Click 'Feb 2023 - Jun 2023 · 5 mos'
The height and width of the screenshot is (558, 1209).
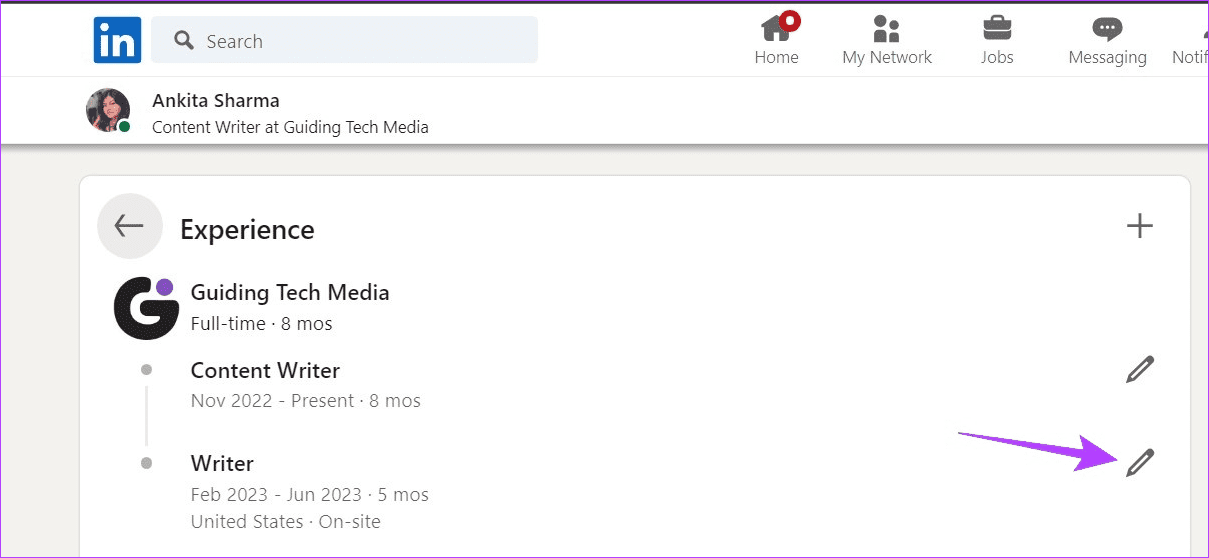click(x=310, y=495)
